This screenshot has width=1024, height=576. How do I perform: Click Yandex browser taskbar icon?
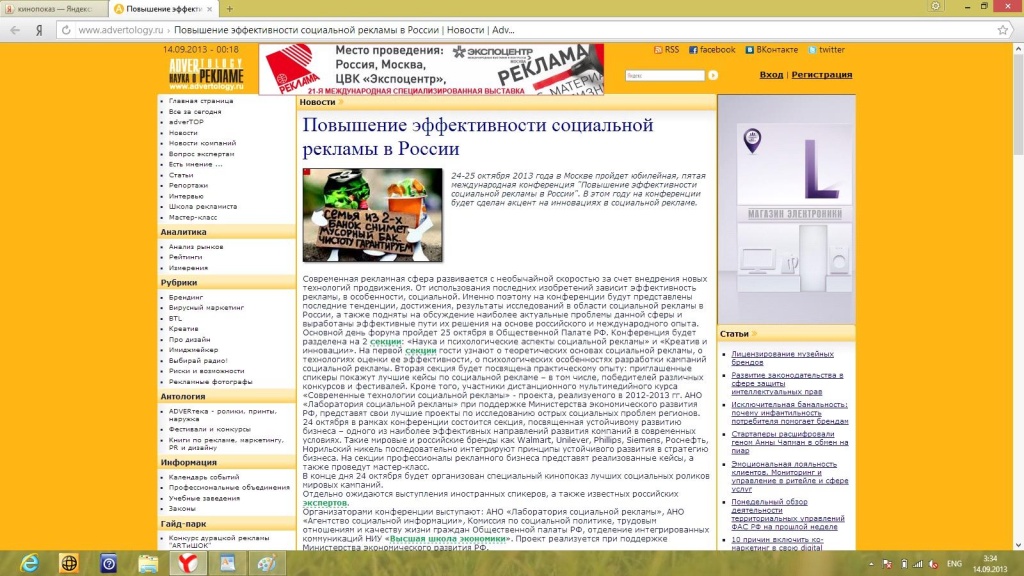[187, 563]
